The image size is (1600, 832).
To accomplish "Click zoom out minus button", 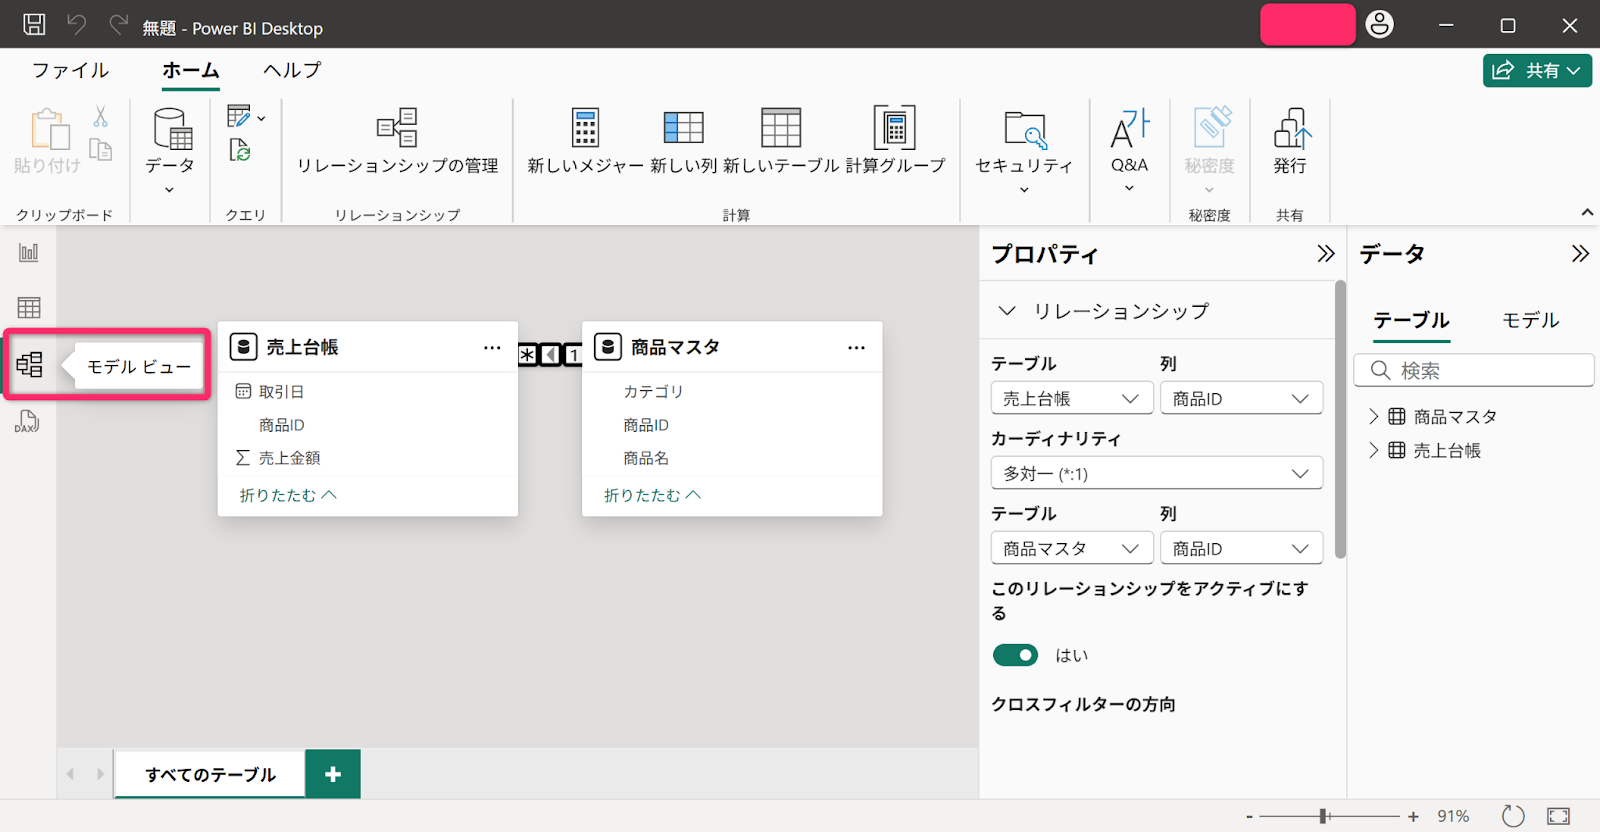I will 1249,817.
